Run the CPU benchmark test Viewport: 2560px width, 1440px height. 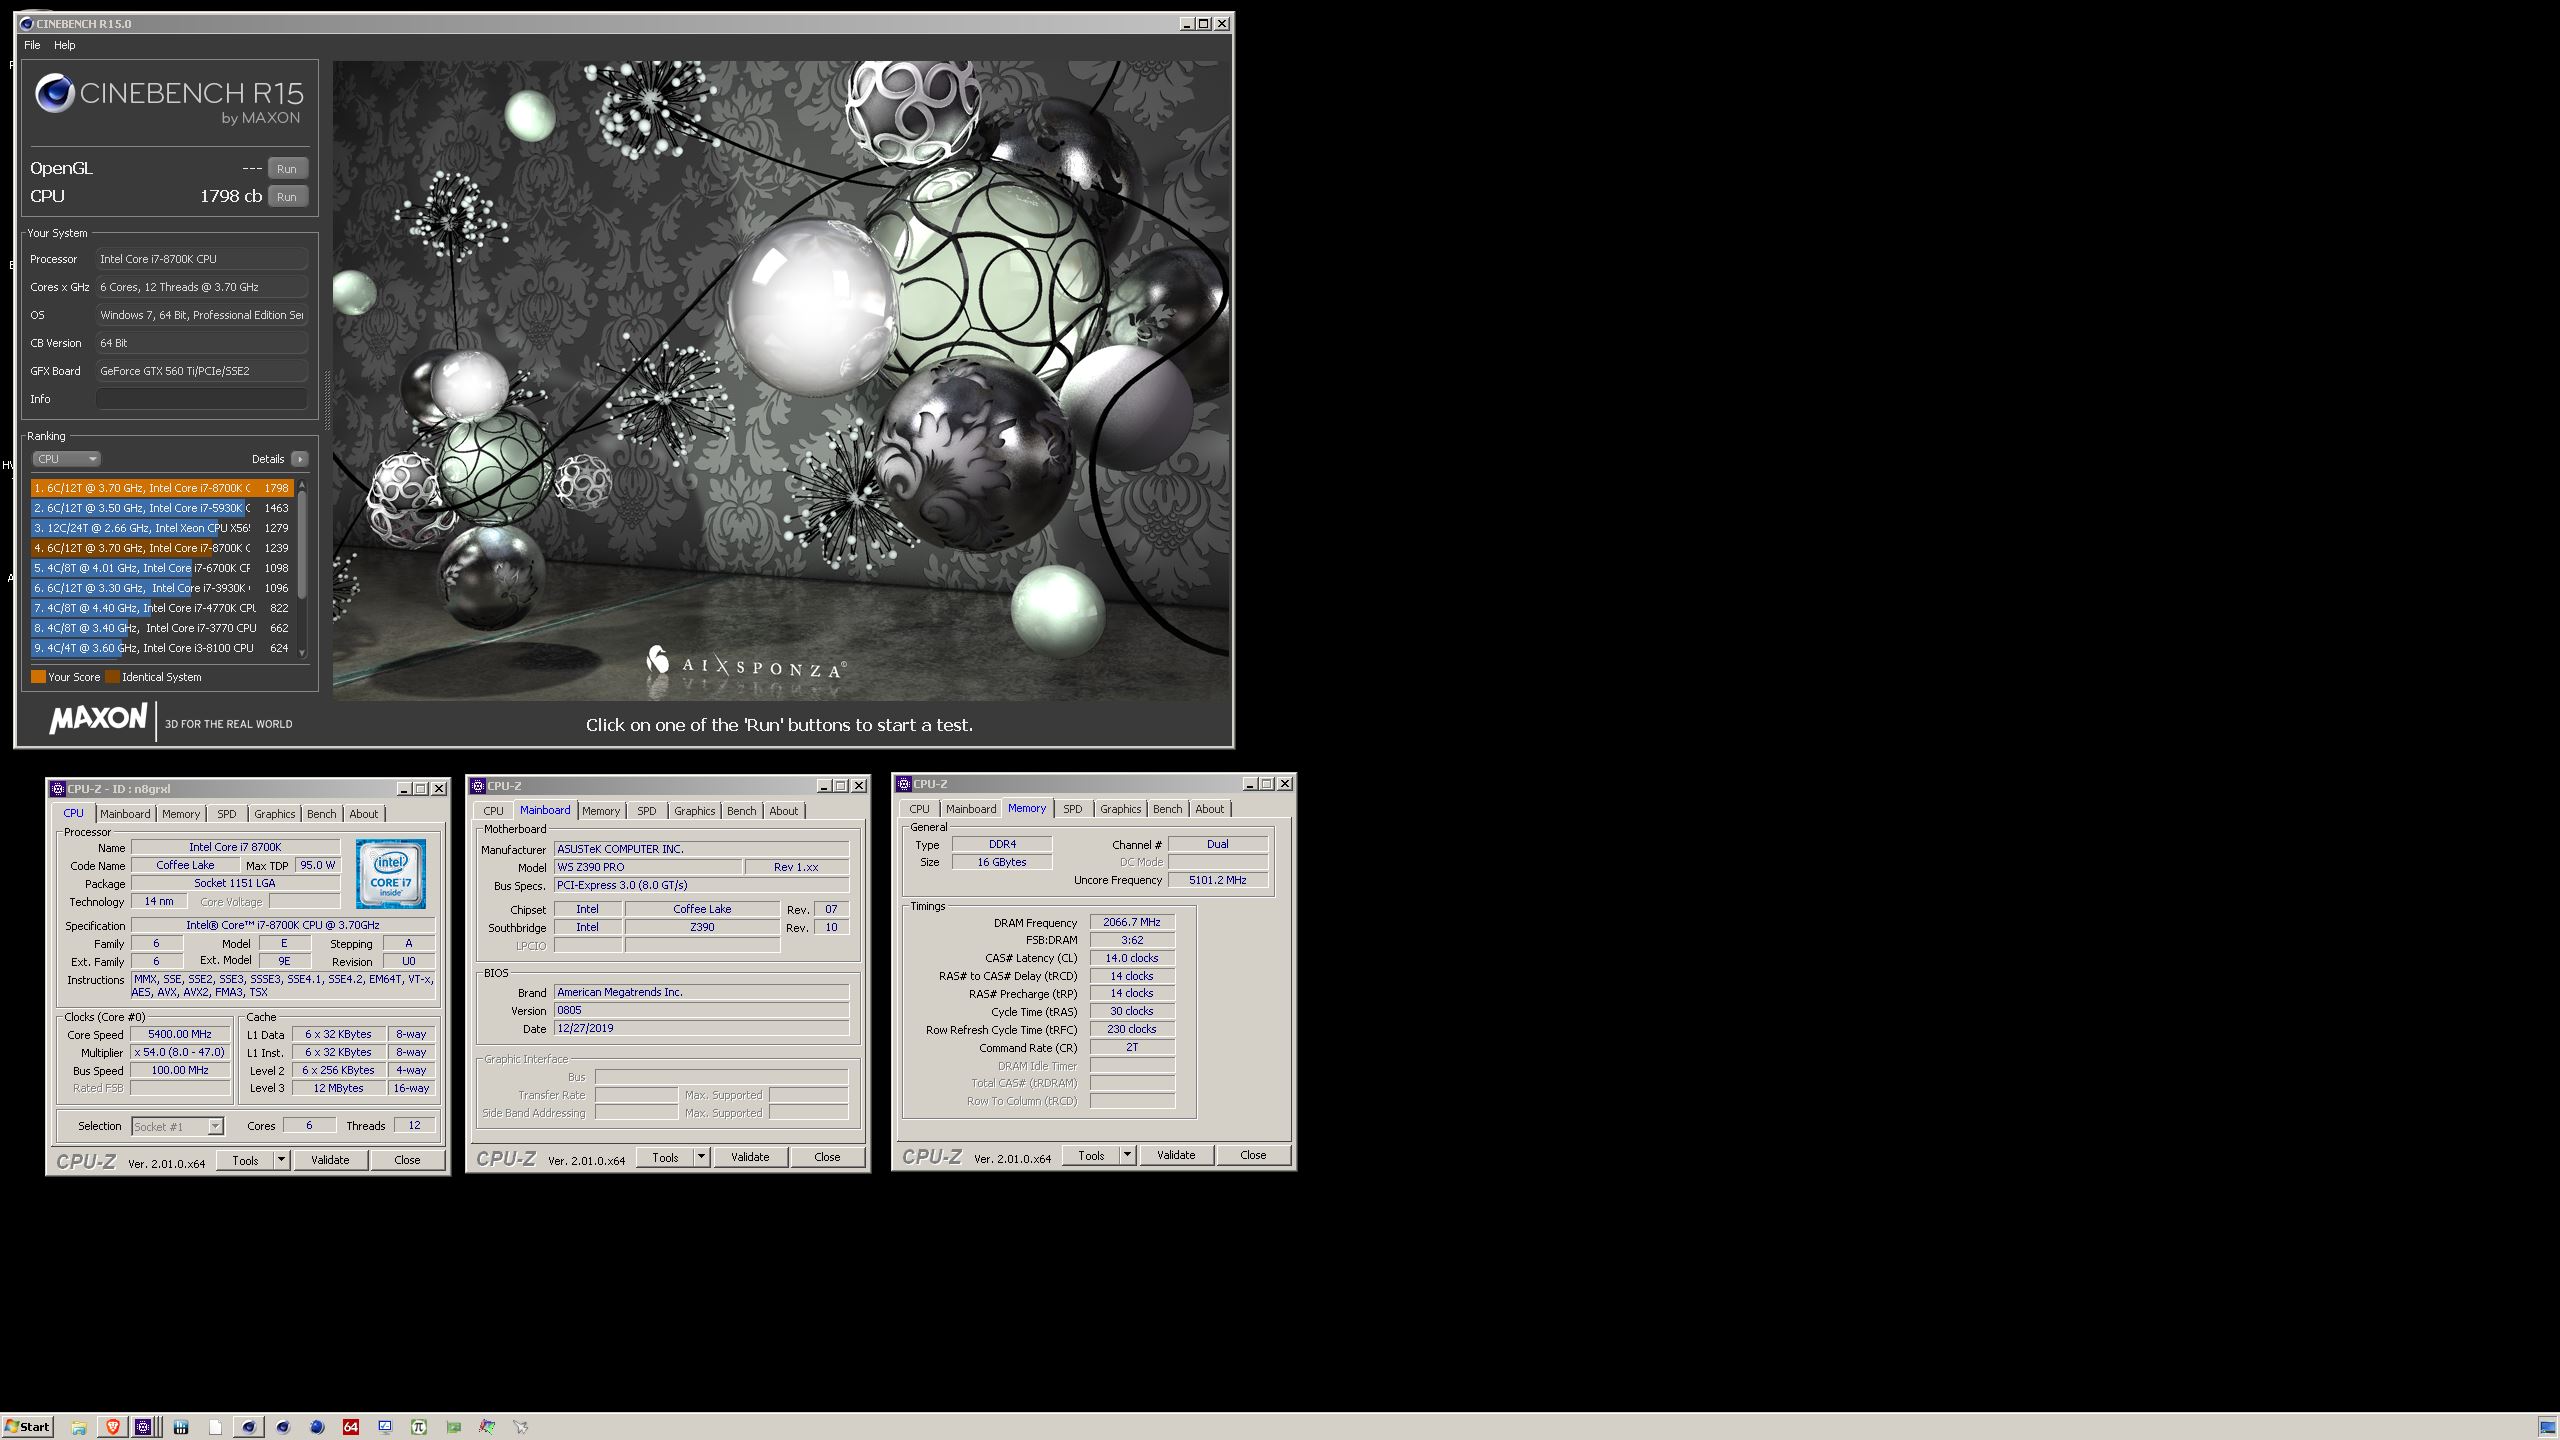coord(287,197)
